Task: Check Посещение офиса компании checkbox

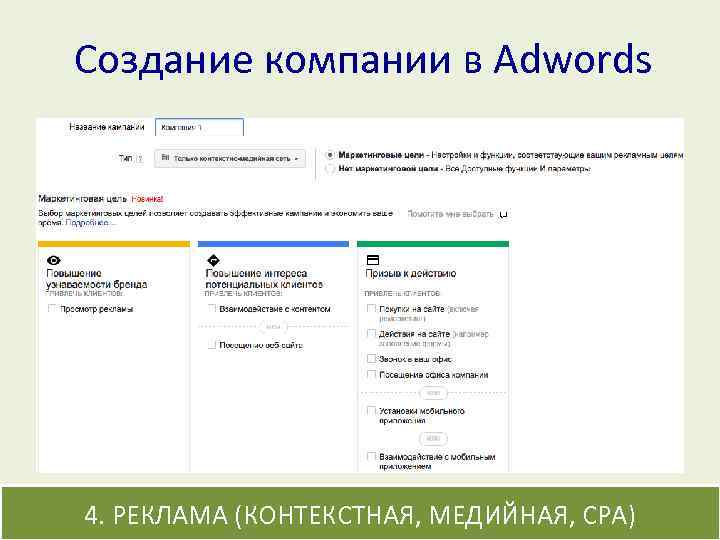Action: tap(371, 375)
